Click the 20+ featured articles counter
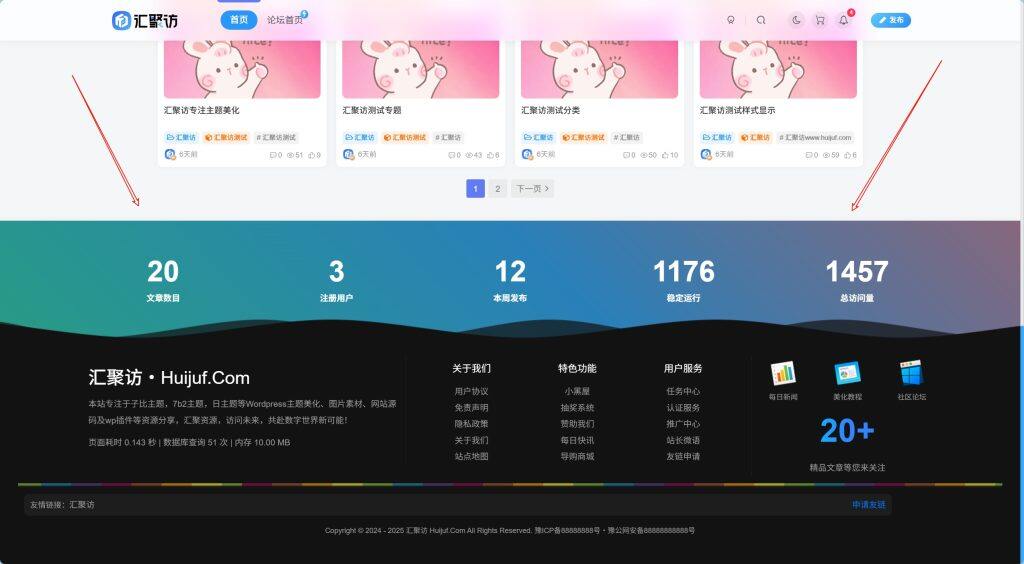Screen dimensions: 1024x564 (847, 431)
